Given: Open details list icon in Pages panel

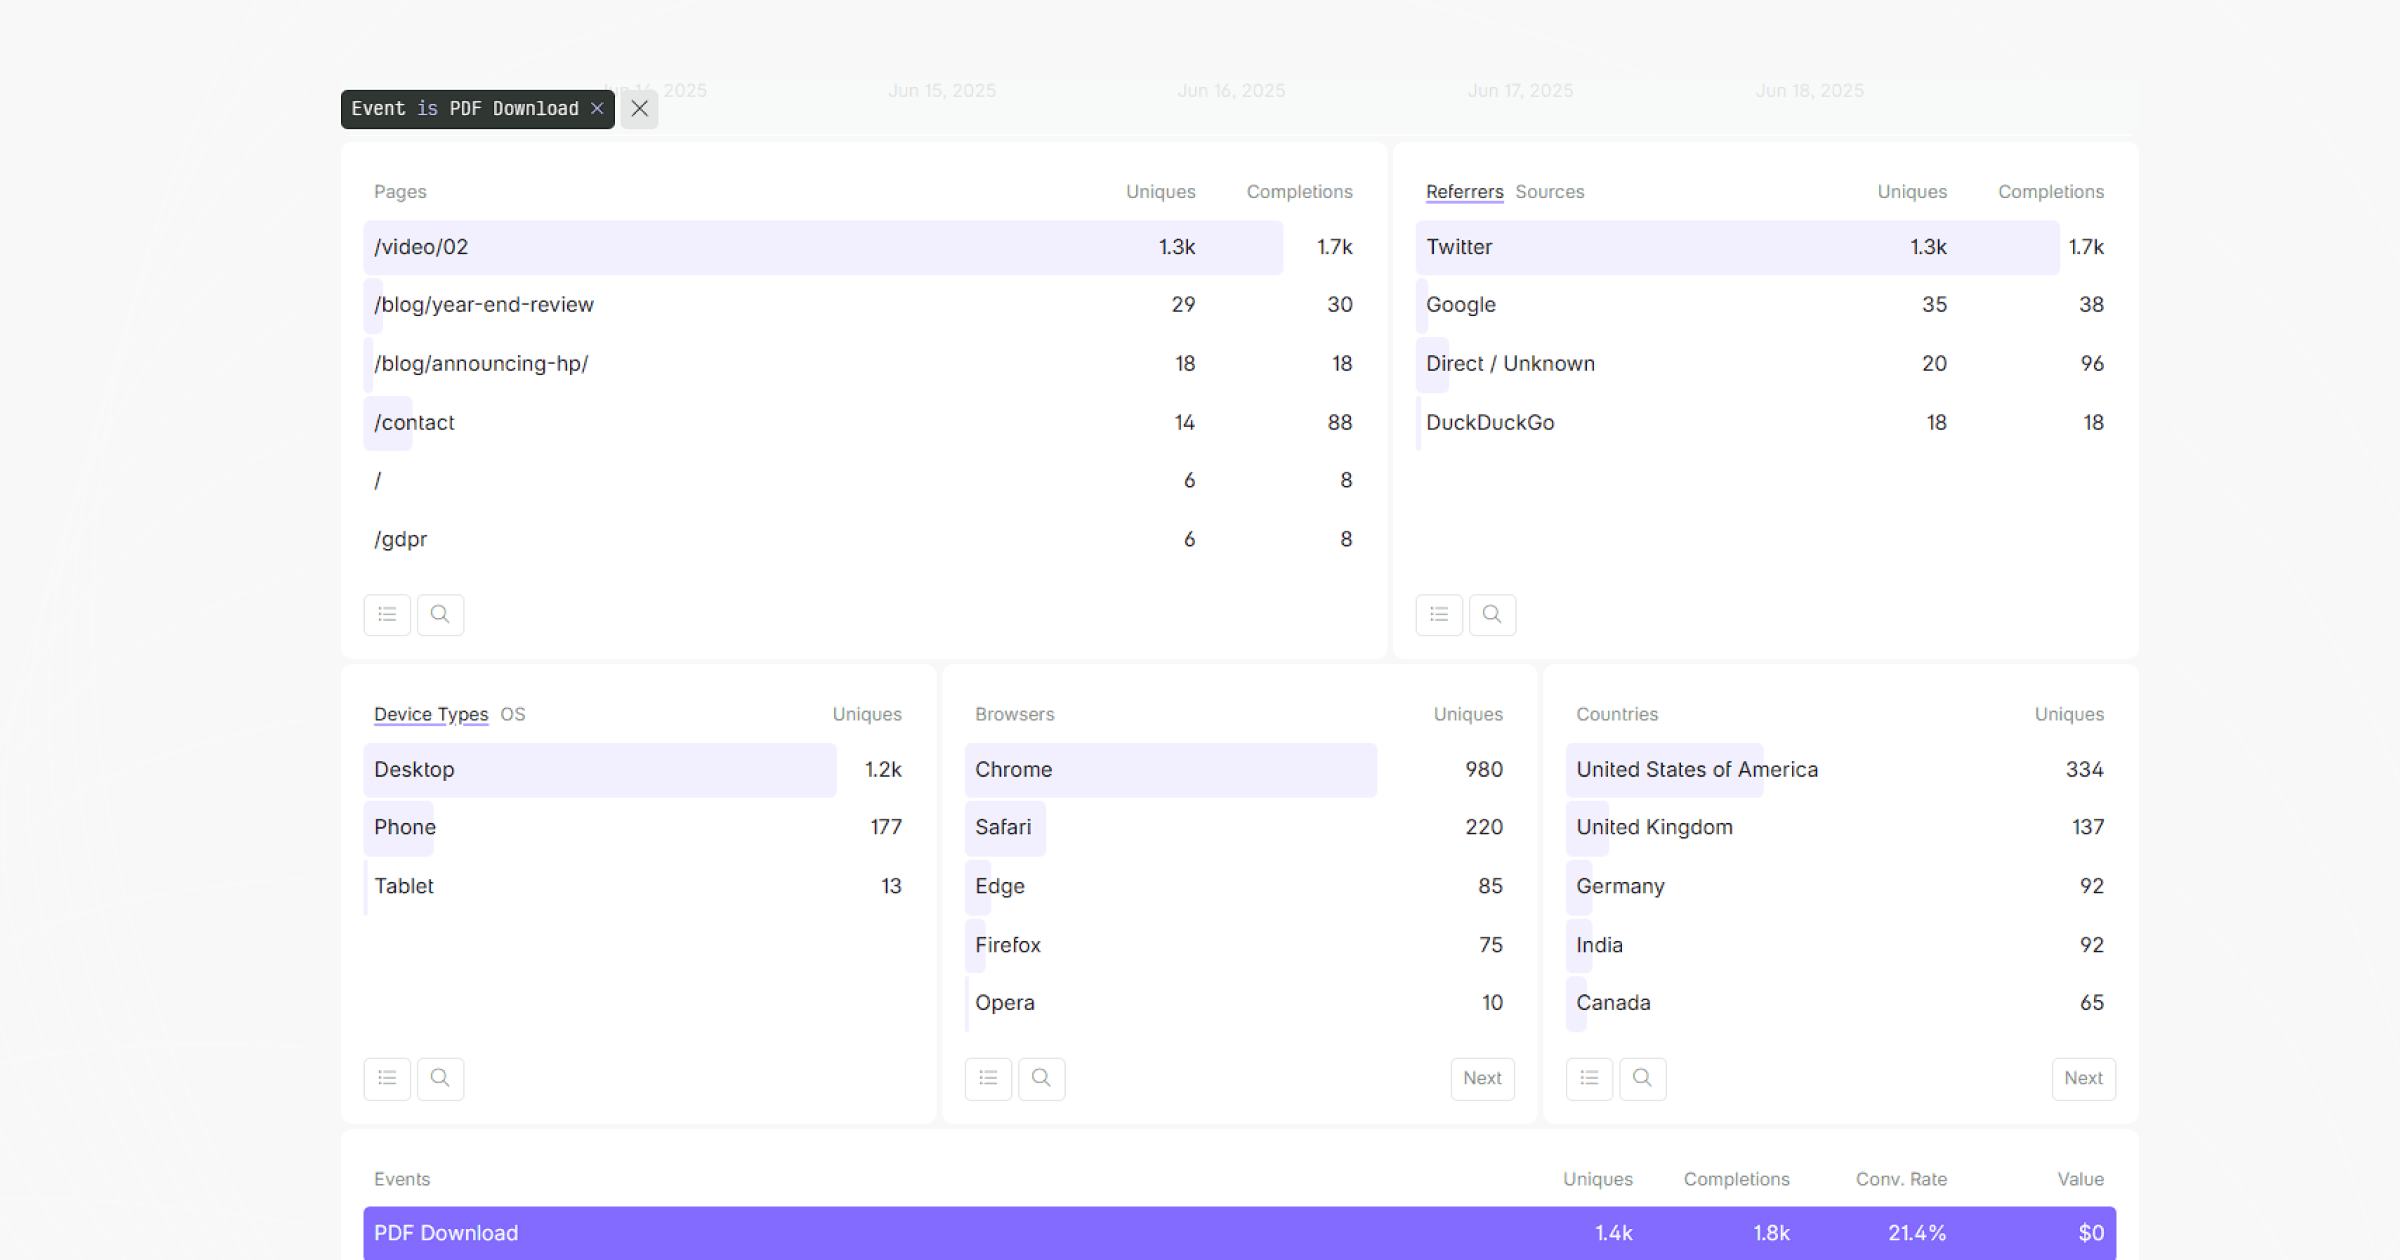Looking at the screenshot, I should (x=387, y=614).
